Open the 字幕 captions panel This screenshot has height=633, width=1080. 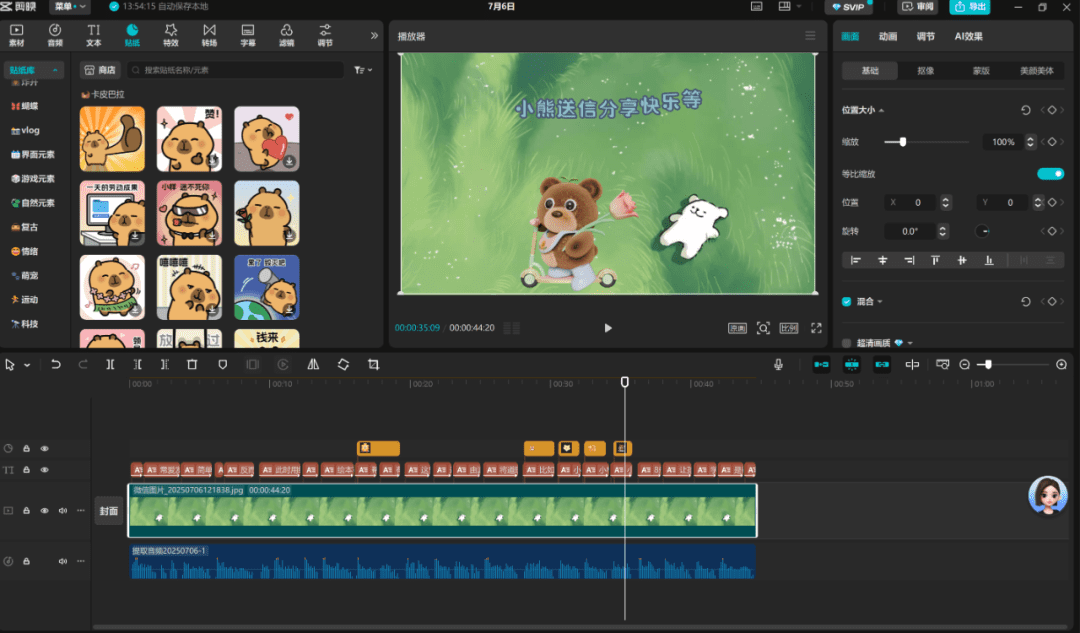(x=248, y=35)
